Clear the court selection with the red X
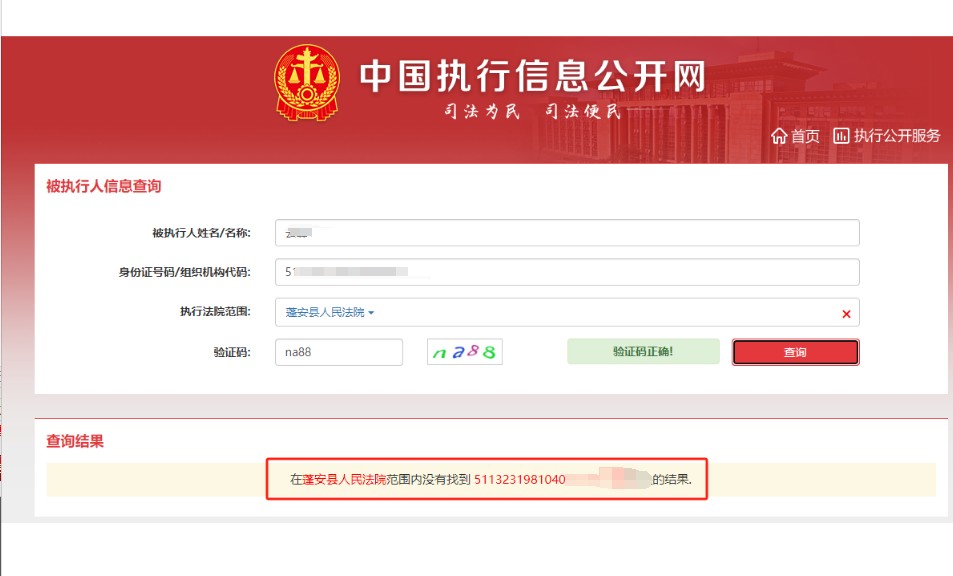The height and width of the screenshot is (576, 953). click(846, 314)
